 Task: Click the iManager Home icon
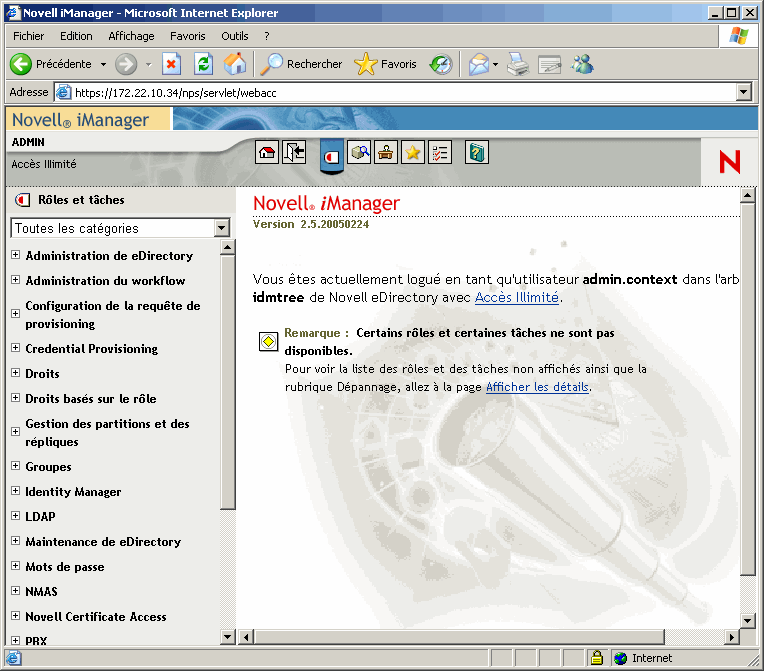(x=267, y=153)
